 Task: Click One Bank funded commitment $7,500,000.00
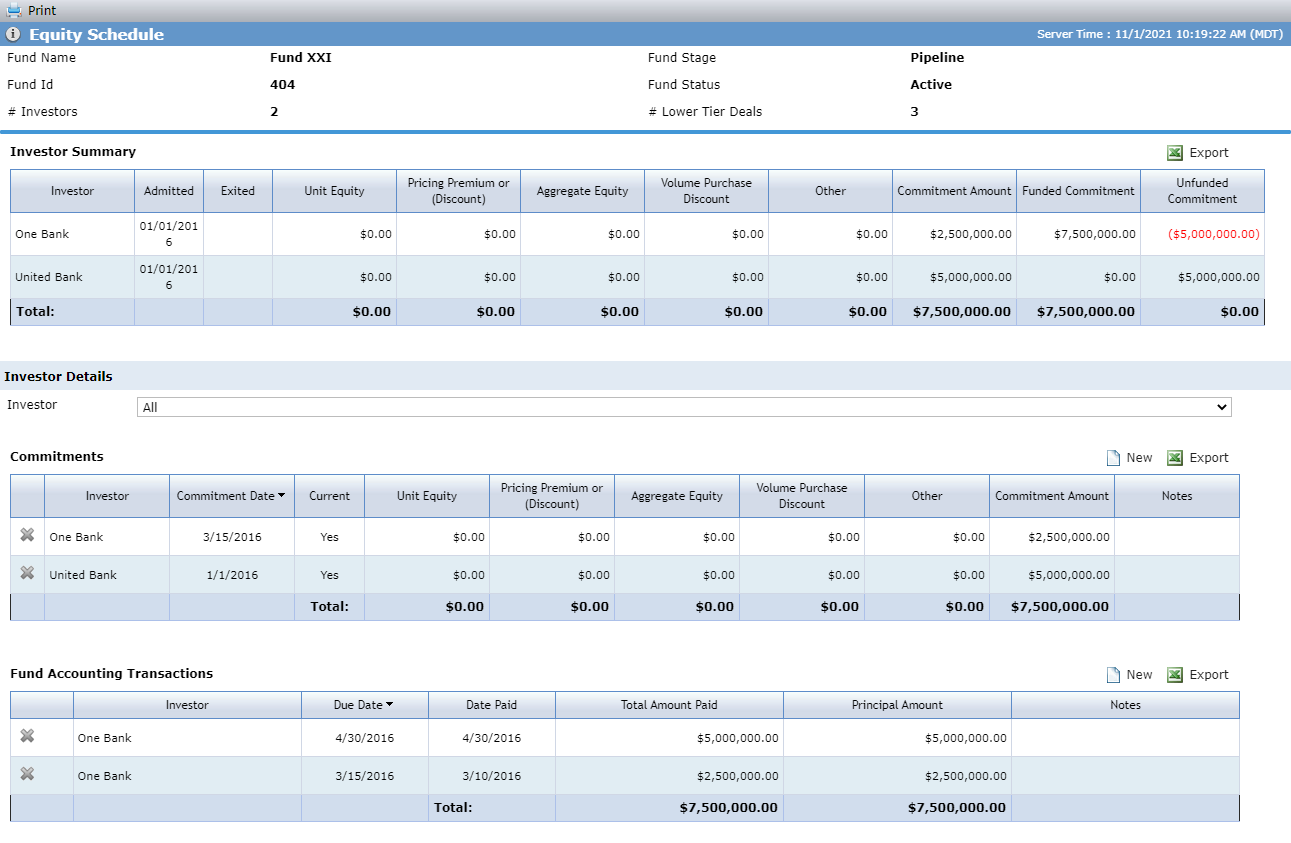[x=1095, y=234]
